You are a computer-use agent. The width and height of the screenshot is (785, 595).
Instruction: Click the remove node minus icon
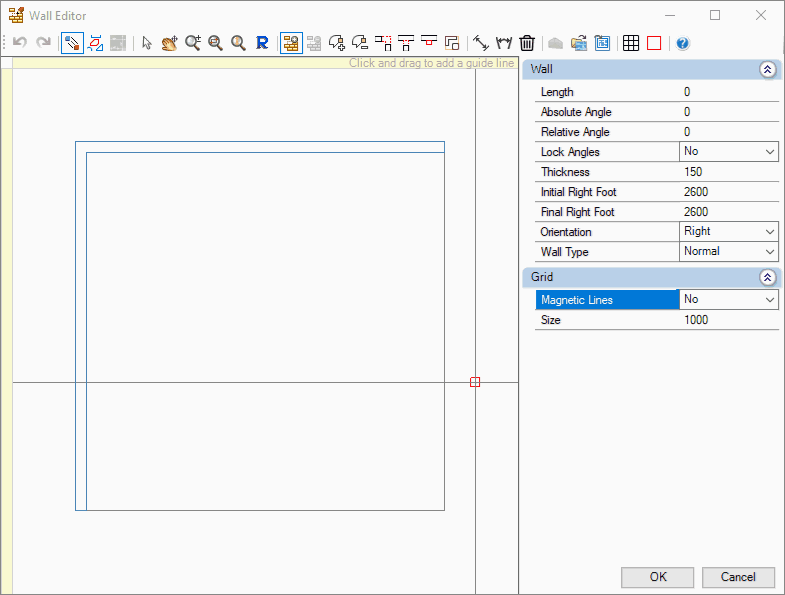click(360, 43)
